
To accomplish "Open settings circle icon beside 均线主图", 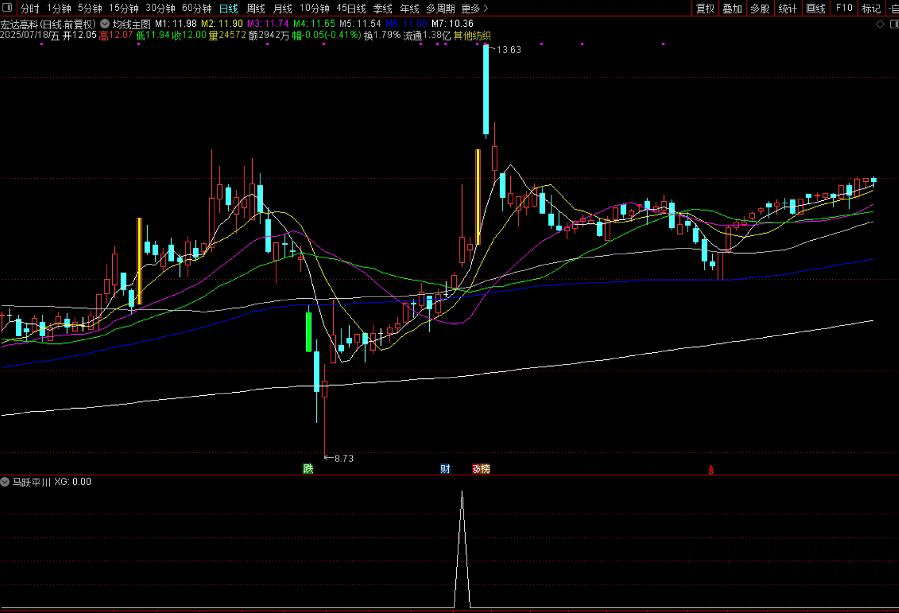I will tap(106, 22).
